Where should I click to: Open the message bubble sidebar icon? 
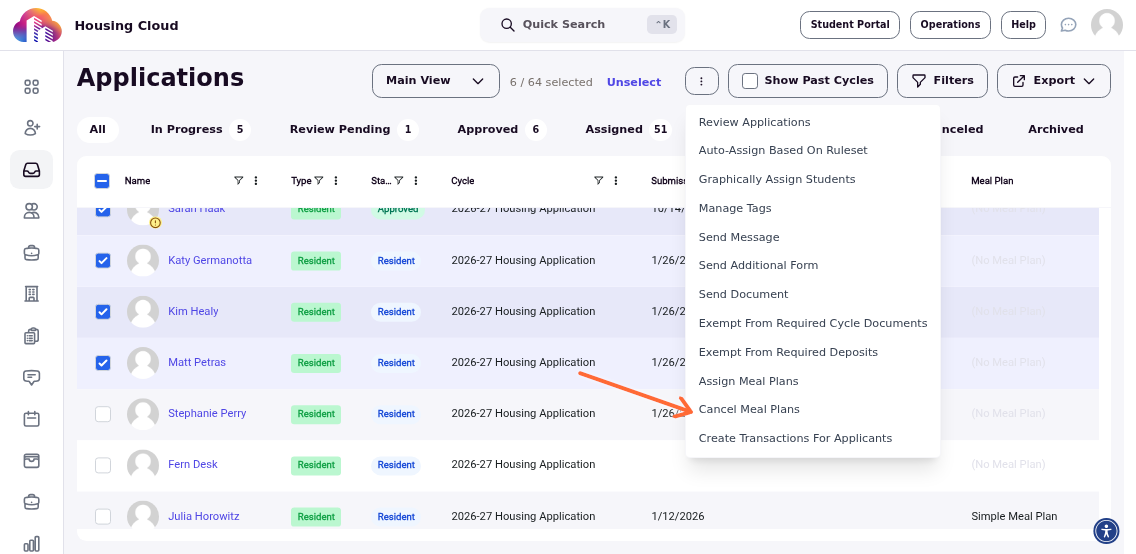pyautogui.click(x=31, y=377)
